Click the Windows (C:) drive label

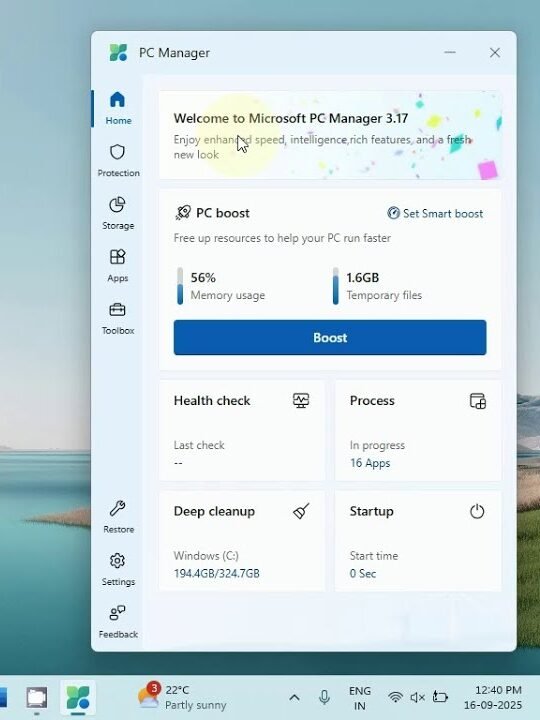click(x=206, y=556)
